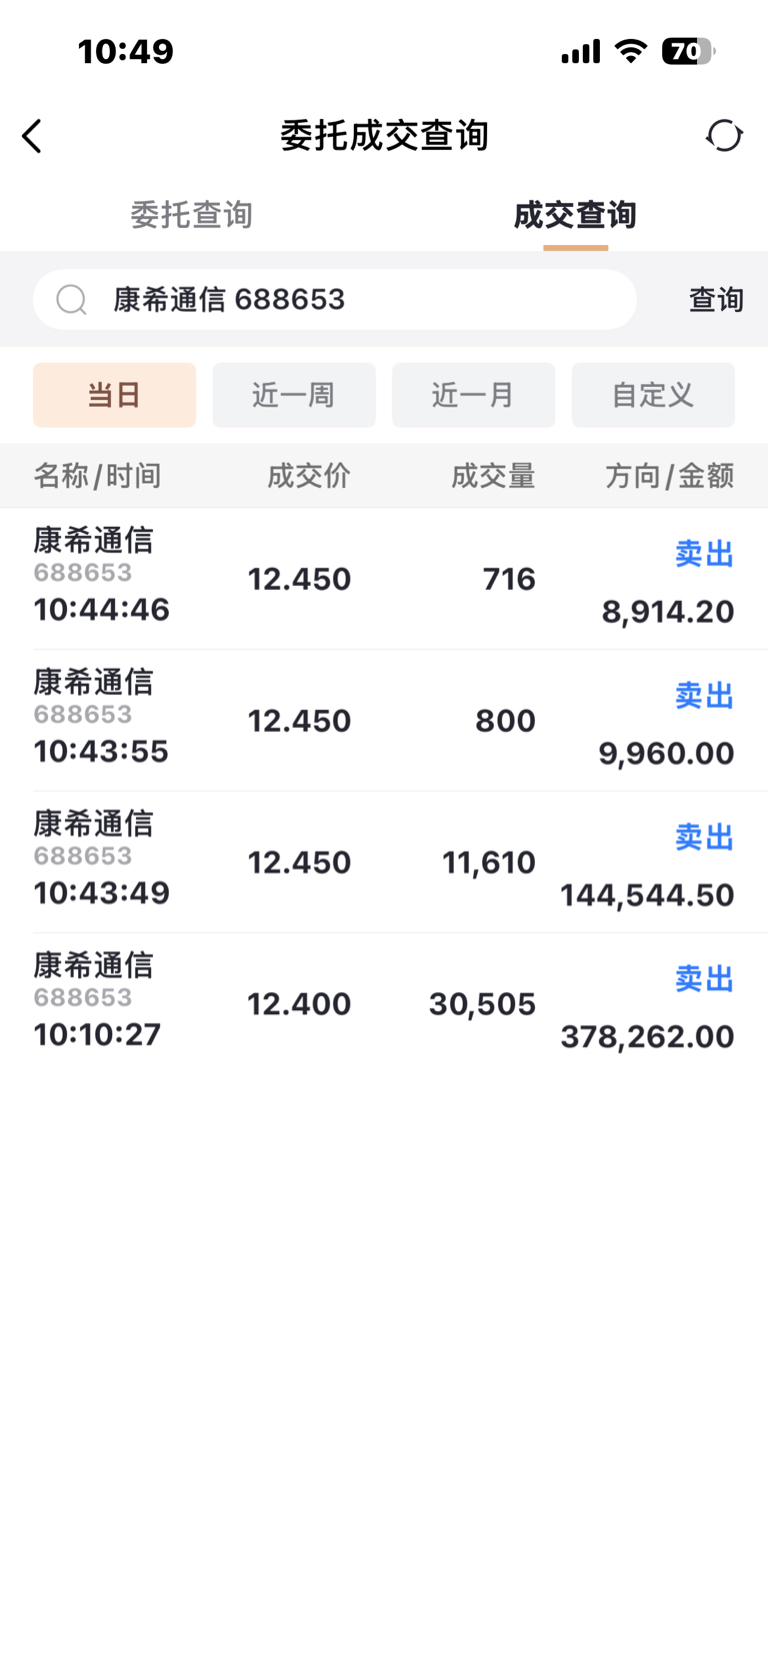
Task: Open the 10:44:46 trade record
Action: [x=384, y=579]
